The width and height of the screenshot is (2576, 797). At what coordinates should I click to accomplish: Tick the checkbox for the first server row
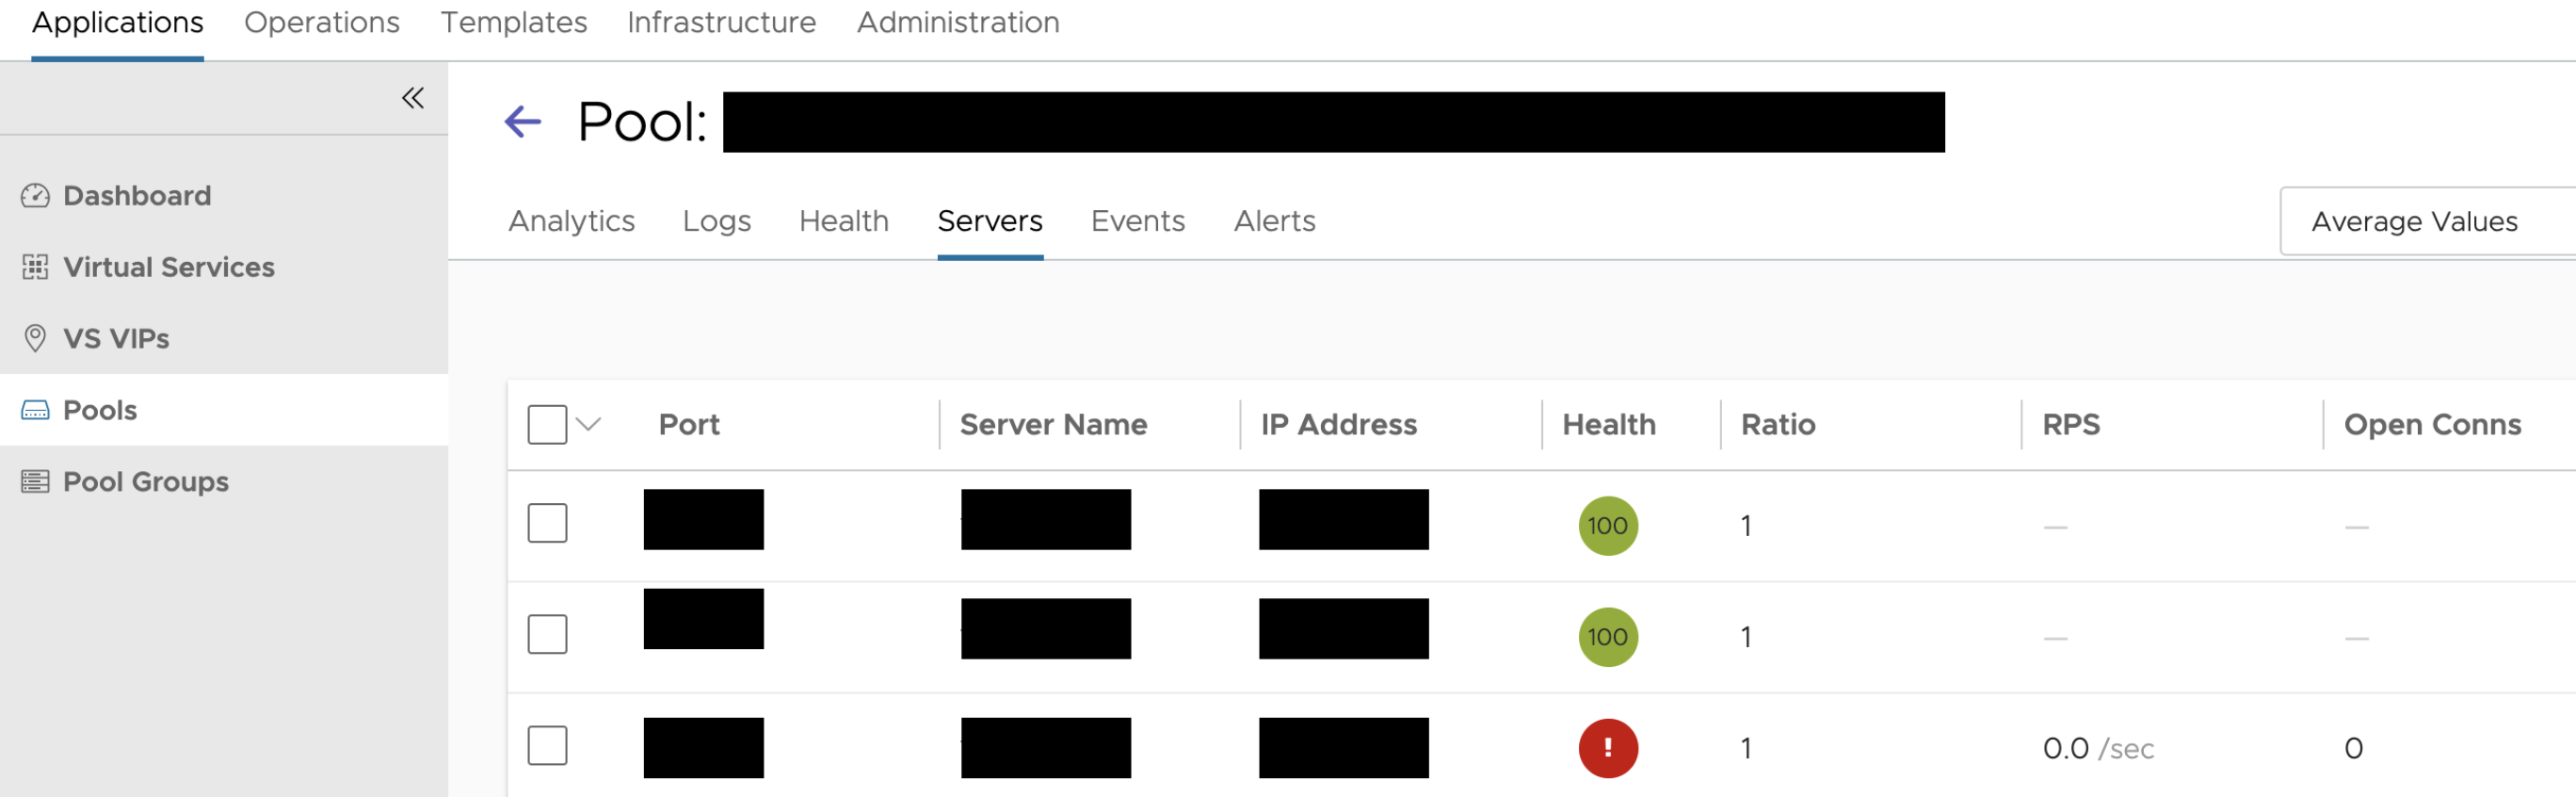point(547,523)
